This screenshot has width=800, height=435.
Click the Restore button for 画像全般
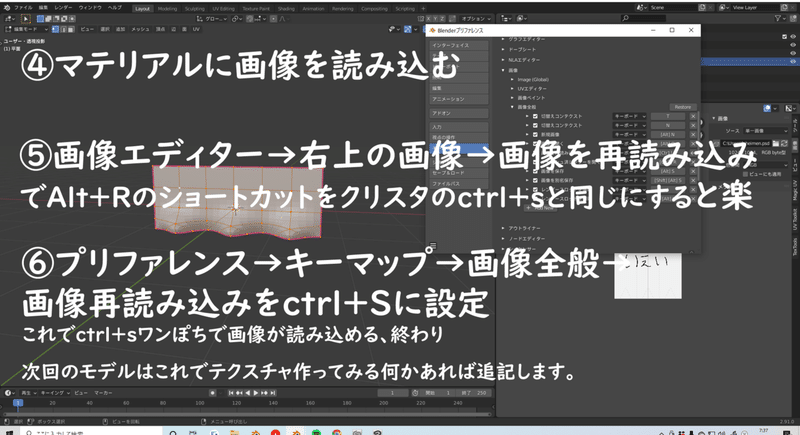pyautogui.click(x=682, y=107)
